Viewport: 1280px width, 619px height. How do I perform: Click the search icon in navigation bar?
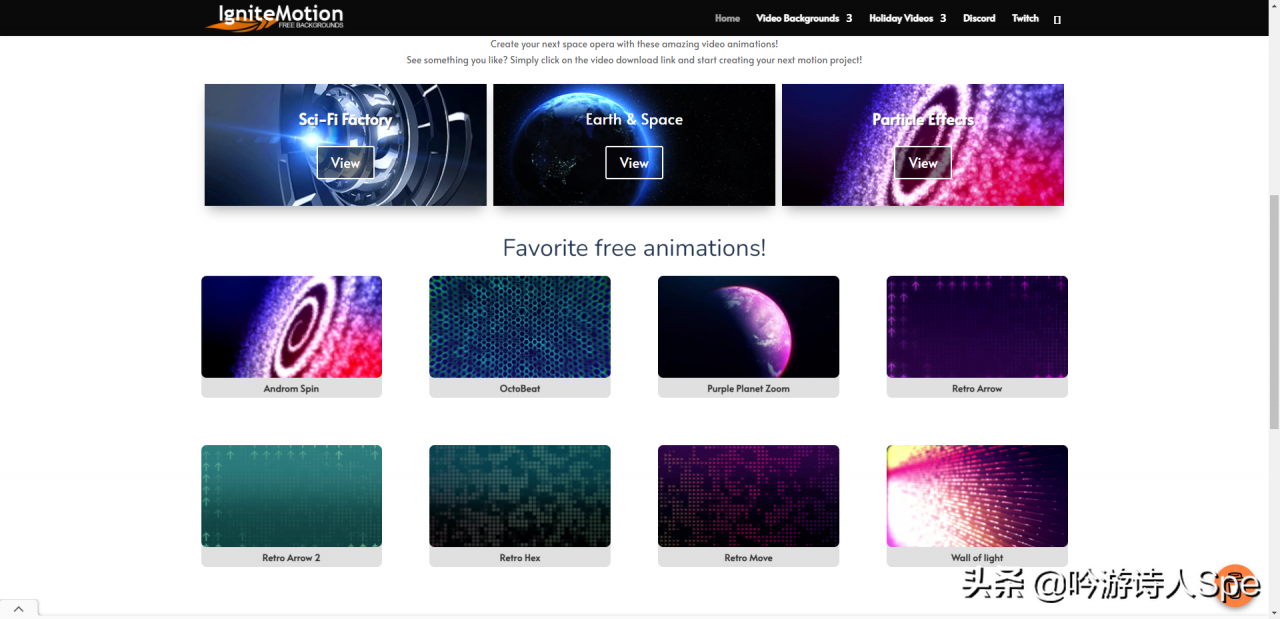click(1057, 19)
